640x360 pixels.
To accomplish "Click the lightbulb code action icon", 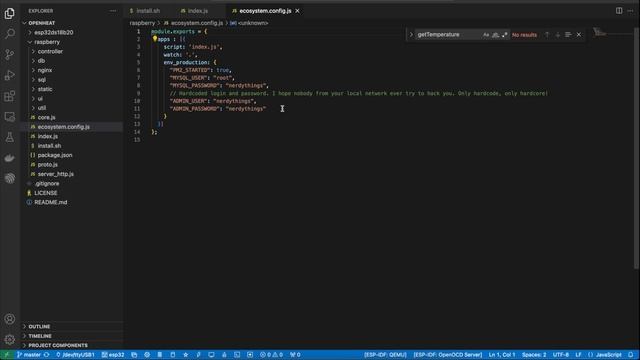I will (x=155, y=39).
